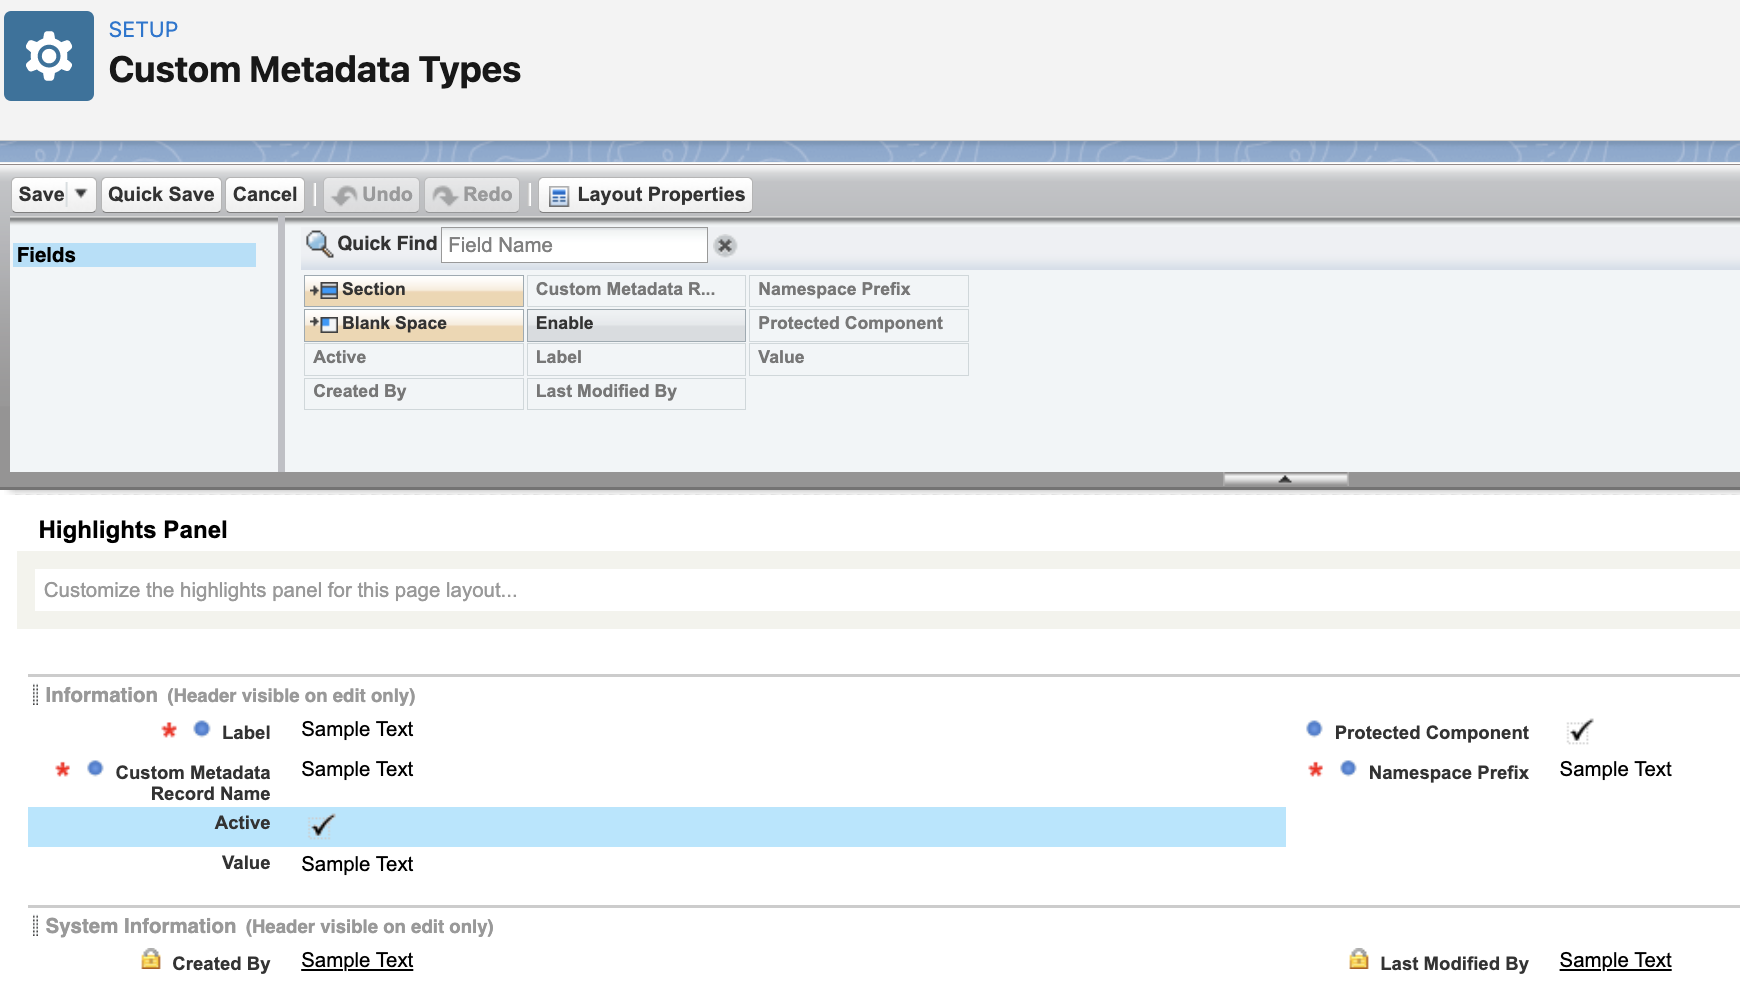
Task: Select the Quick Find magnifier icon
Action: pyautogui.click(x=320, y=243)
